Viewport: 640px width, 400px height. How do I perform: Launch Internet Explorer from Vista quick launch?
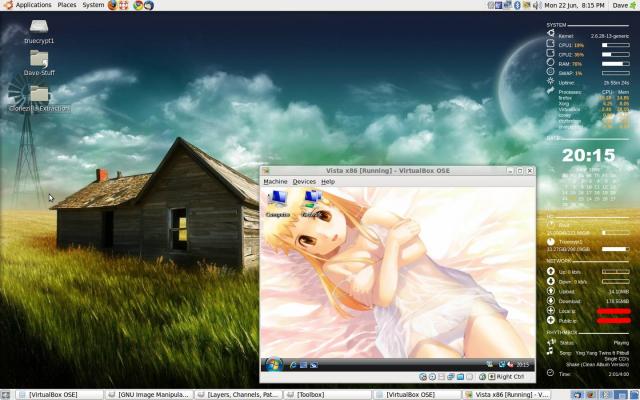[x=293, y=365]
